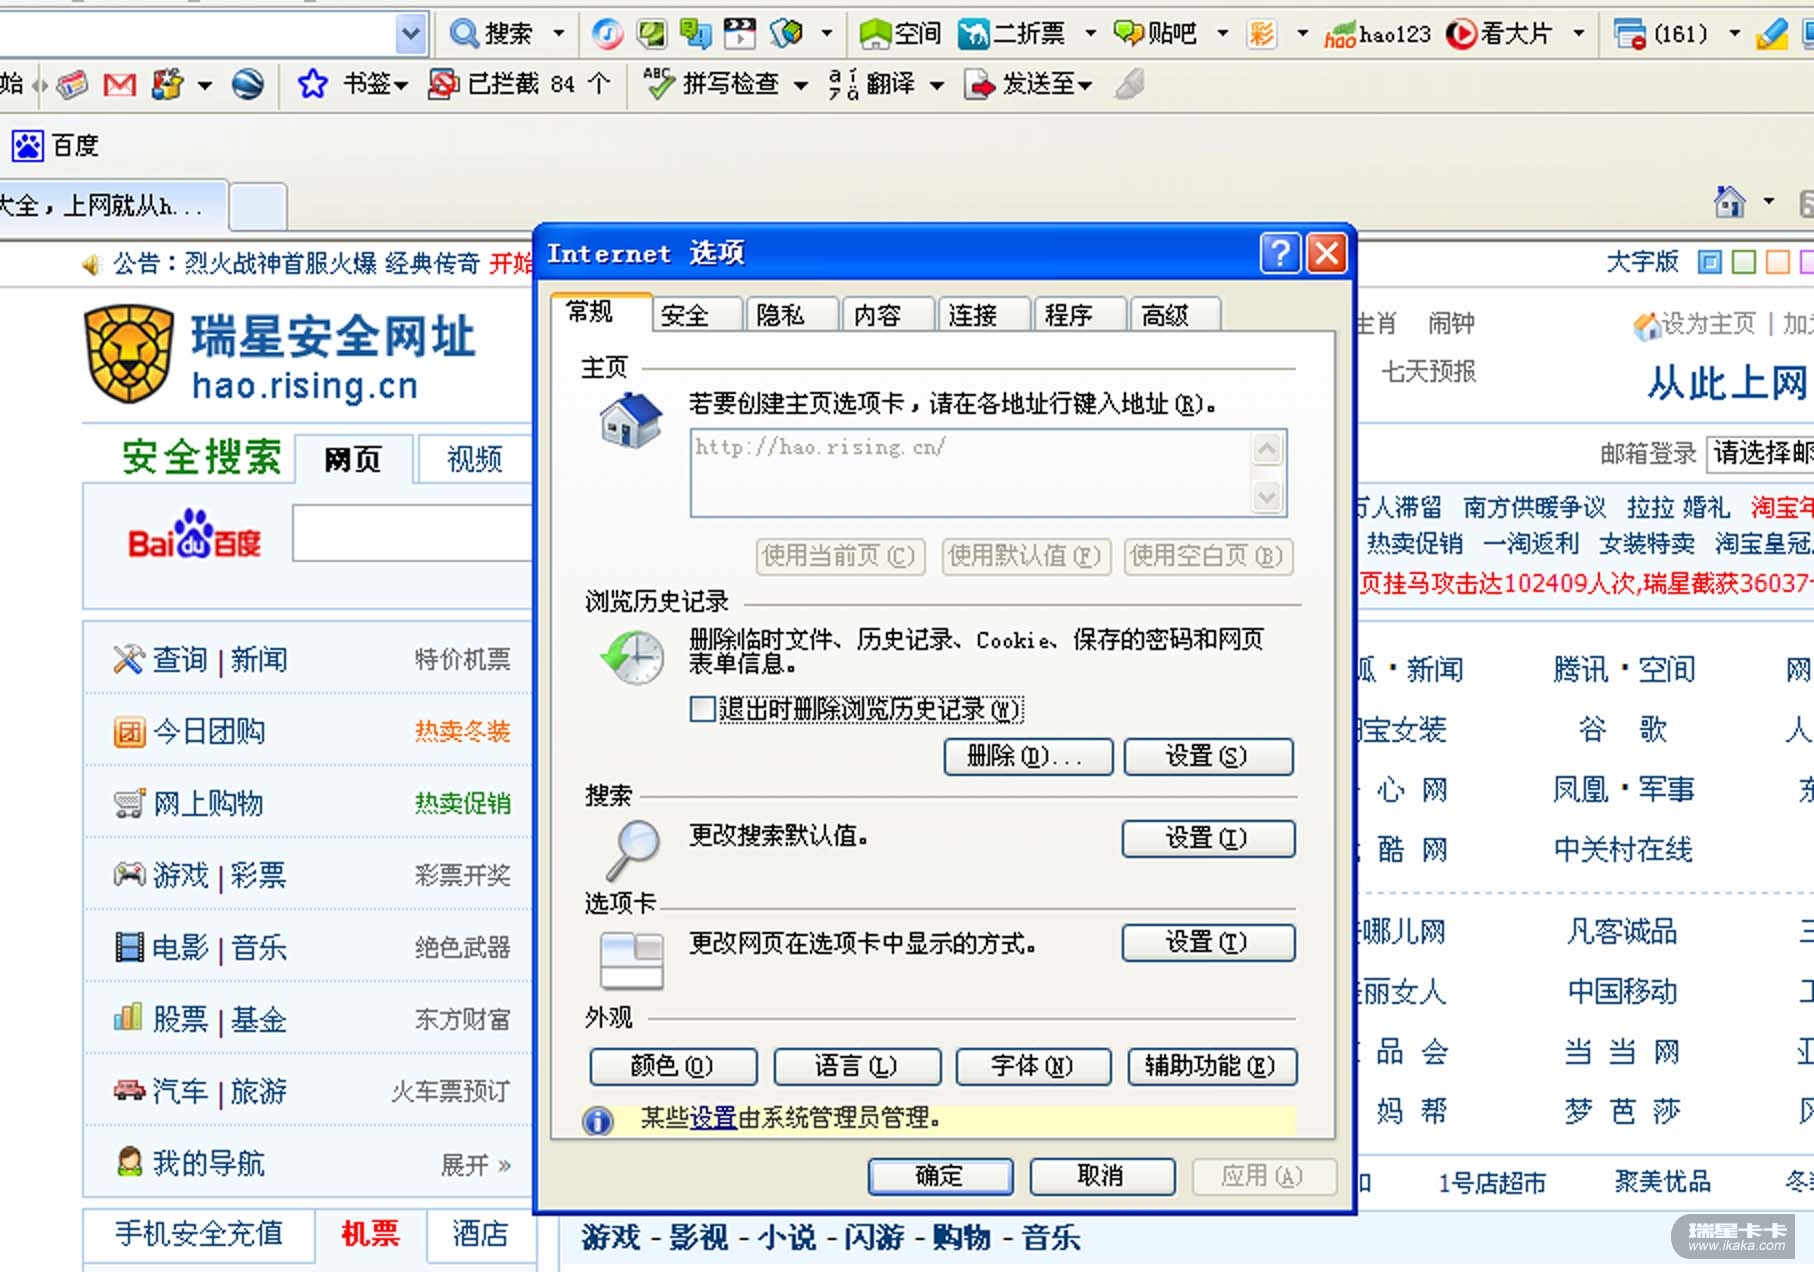The height and width of the screenshot is (1272, 1814).
Task: Click the 辅助功能(E) button
Action: point(1212,1066)
